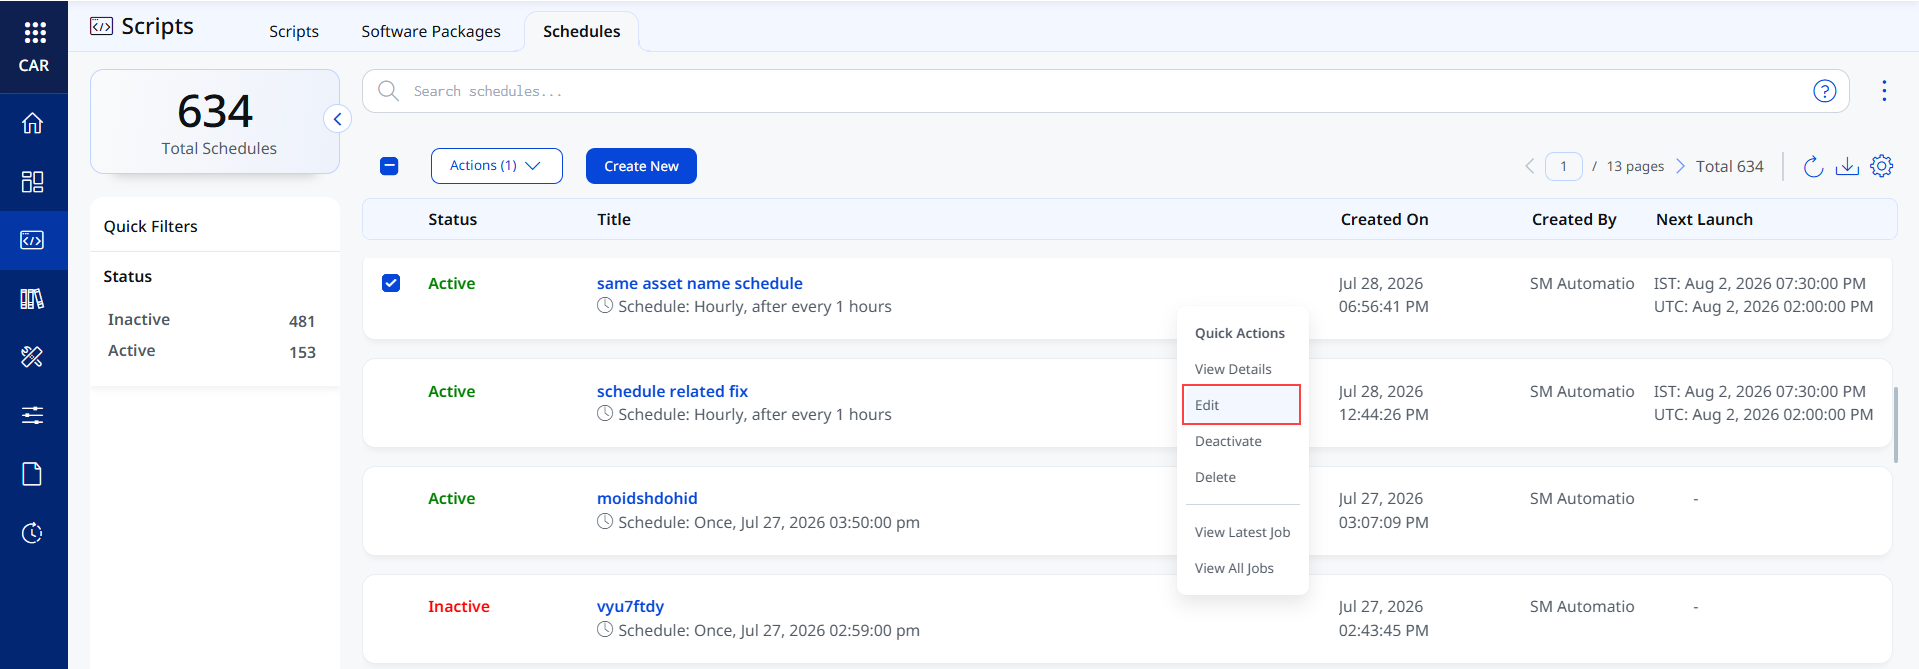Click the Scripts code icon in the header
This screenshot has width=1919, height=669.
(x=102, y=27)
